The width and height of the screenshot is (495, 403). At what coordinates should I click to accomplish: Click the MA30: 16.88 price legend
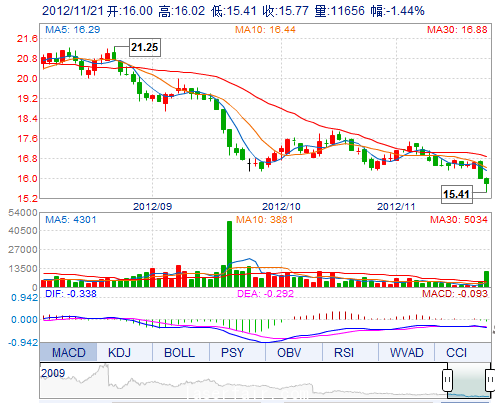[x=457, y=30]
